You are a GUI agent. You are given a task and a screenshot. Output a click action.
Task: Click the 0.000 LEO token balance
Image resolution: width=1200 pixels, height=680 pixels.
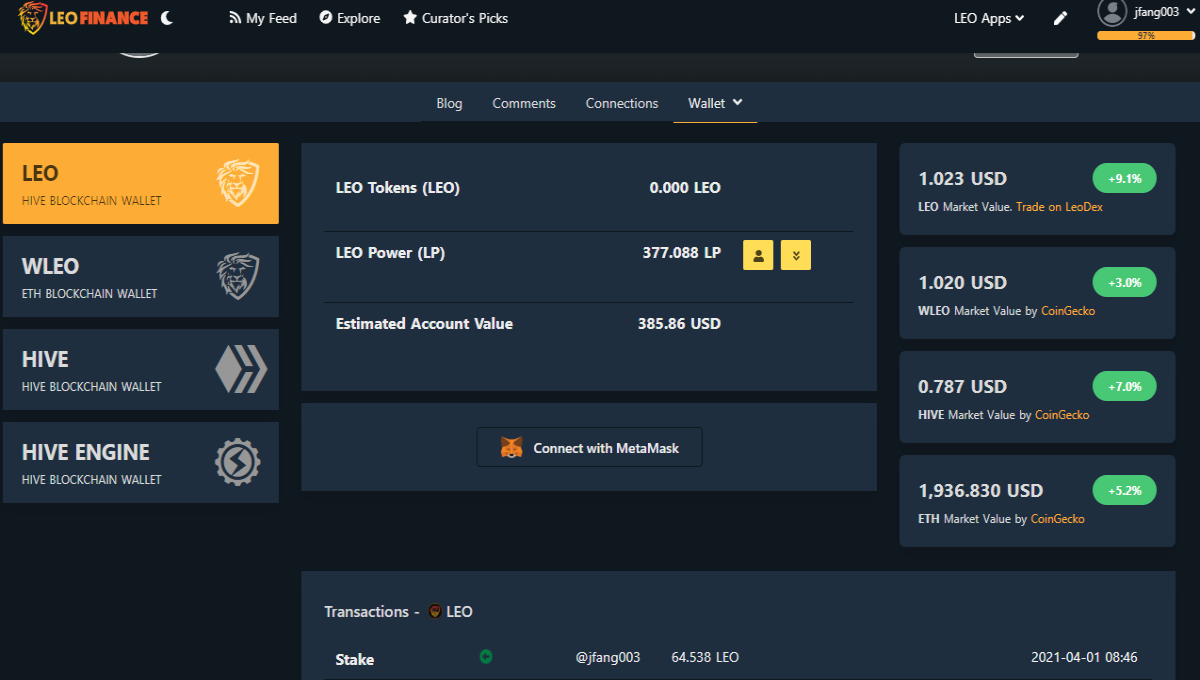[685, 188]
